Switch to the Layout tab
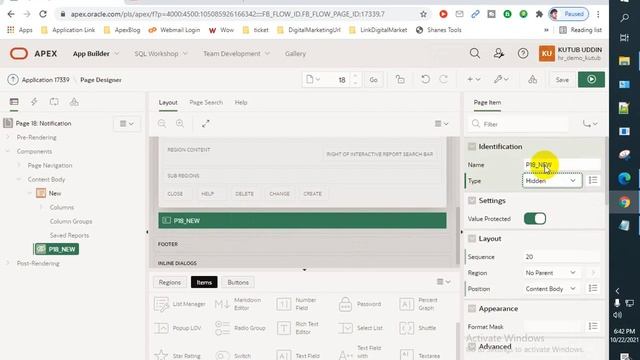Viewport: 640px width, 360px height. click(168, 102)
